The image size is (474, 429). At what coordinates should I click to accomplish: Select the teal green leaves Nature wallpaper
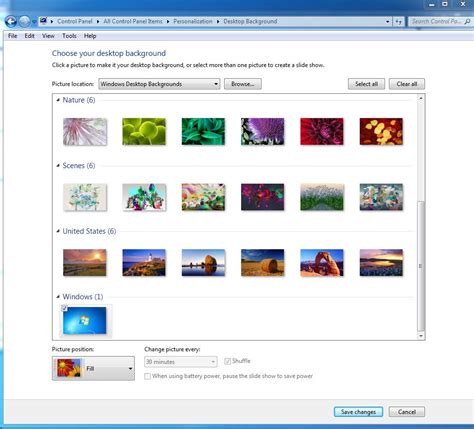[x=203, y=132]
